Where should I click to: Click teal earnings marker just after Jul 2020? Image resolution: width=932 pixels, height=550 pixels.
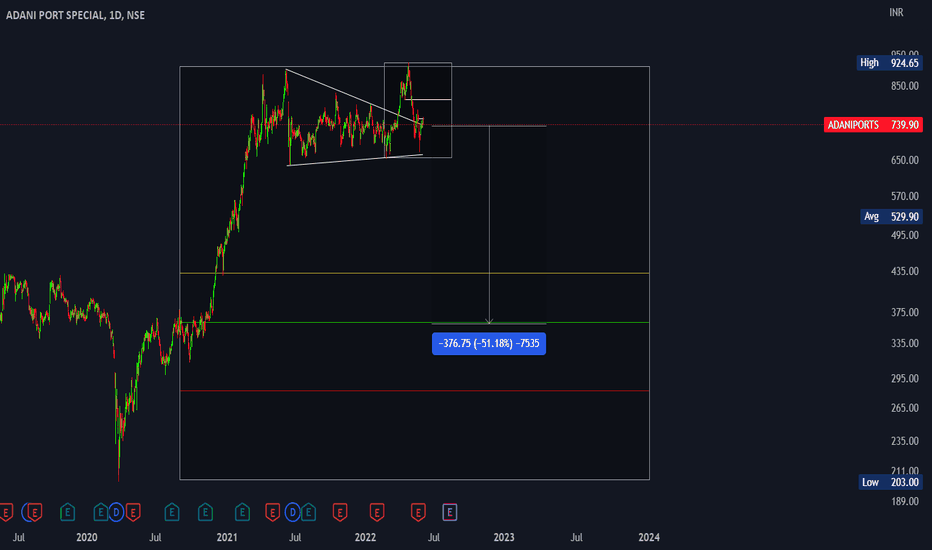[x=172, y=512]
